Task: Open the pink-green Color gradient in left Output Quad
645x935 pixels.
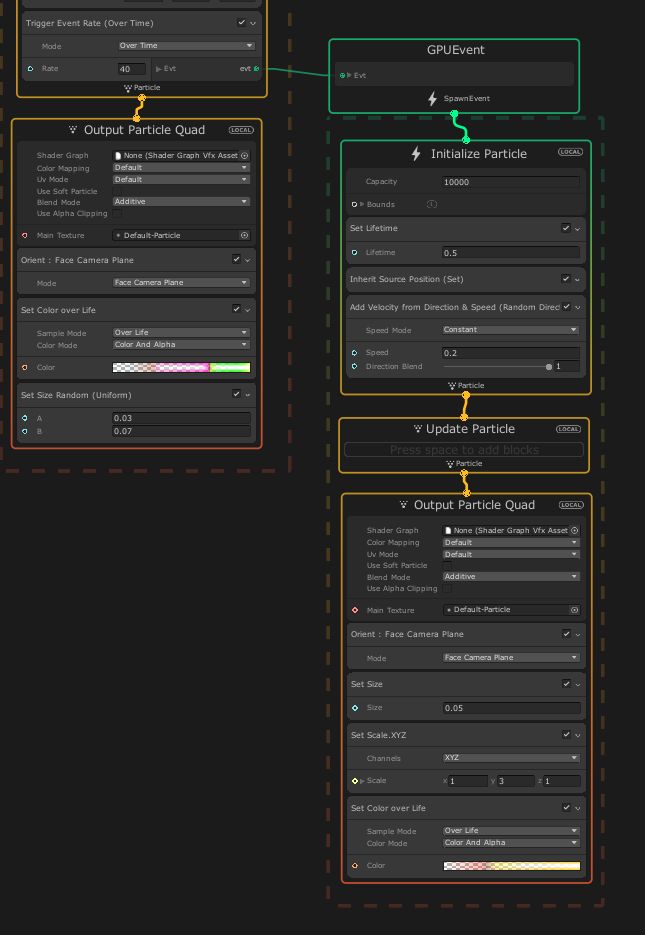Action: click(x=181, y=368)
